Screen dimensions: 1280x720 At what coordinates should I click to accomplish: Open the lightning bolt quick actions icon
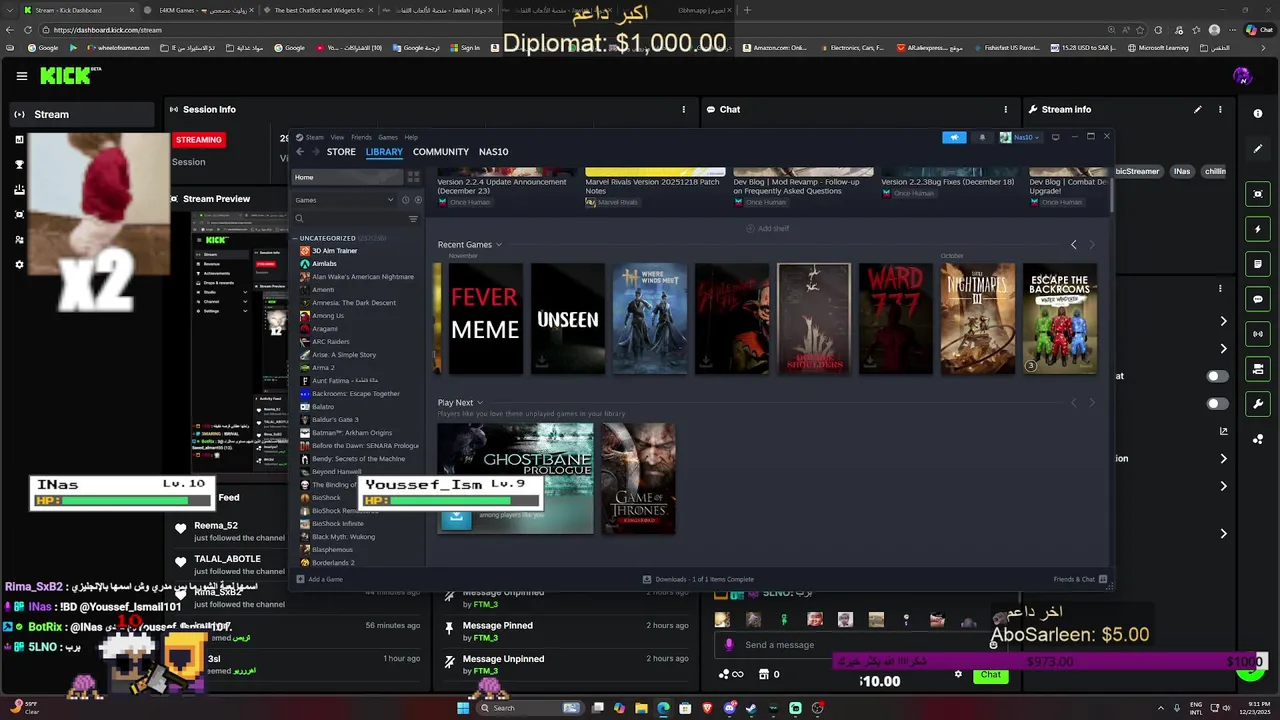pos(1258,229)
